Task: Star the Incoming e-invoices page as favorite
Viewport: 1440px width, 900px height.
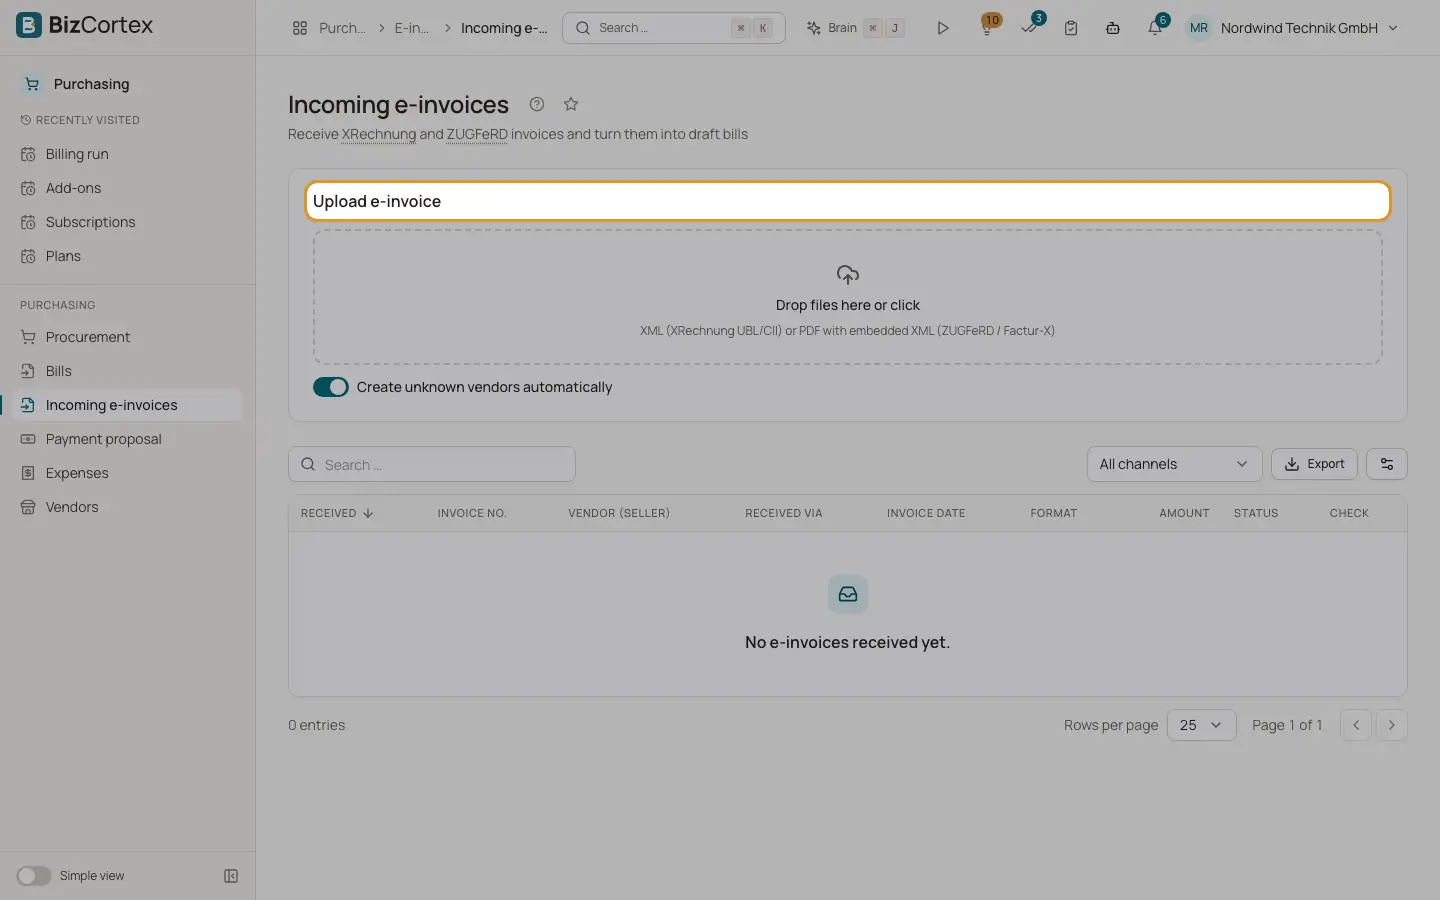Action: click(x=571, y=104)
